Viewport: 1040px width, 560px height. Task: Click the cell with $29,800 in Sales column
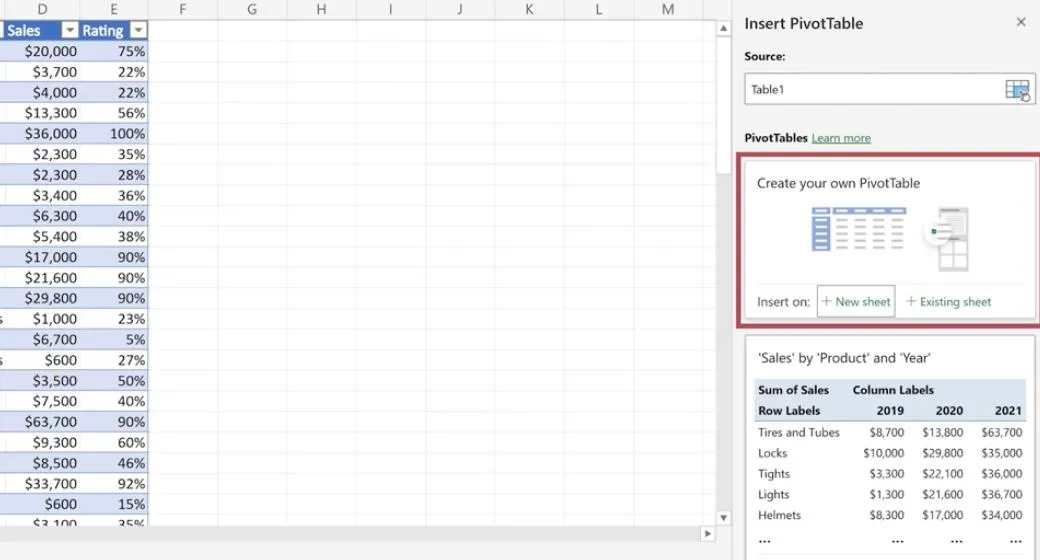(40, 298)
